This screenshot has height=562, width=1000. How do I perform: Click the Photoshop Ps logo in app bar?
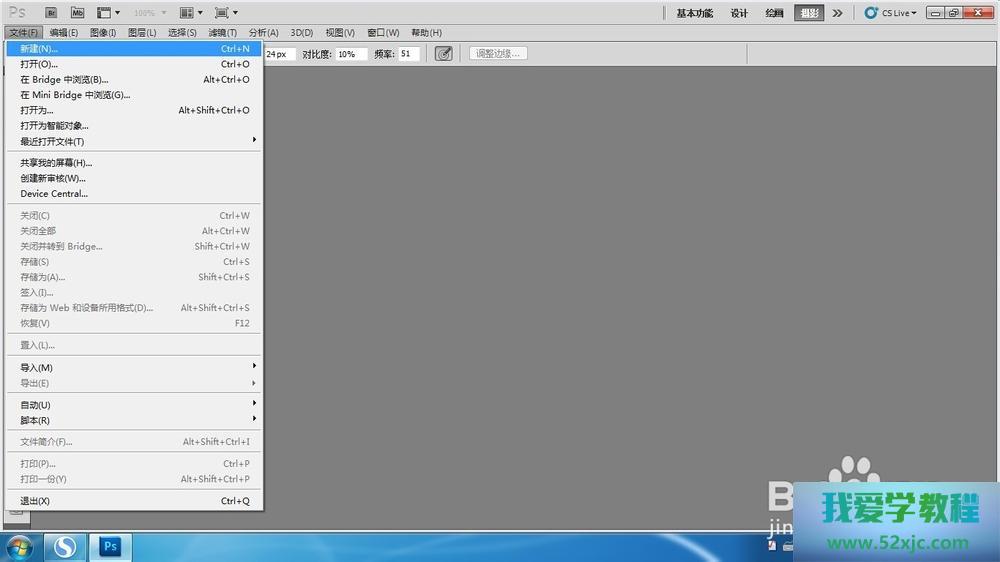(17, 13)
